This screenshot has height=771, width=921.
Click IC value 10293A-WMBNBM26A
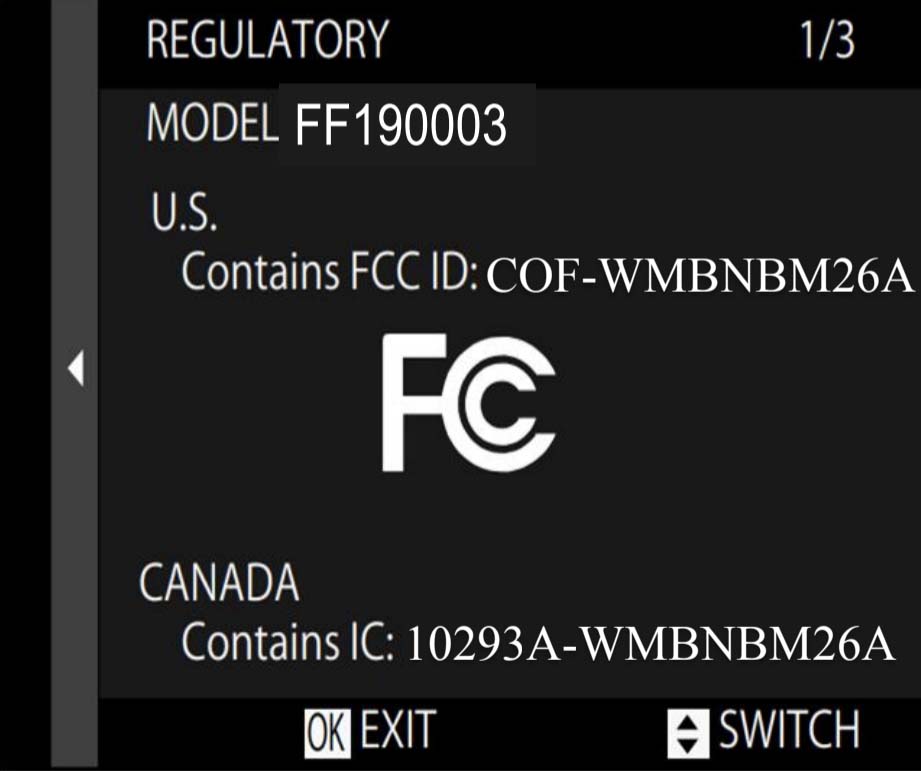point(650,644)
